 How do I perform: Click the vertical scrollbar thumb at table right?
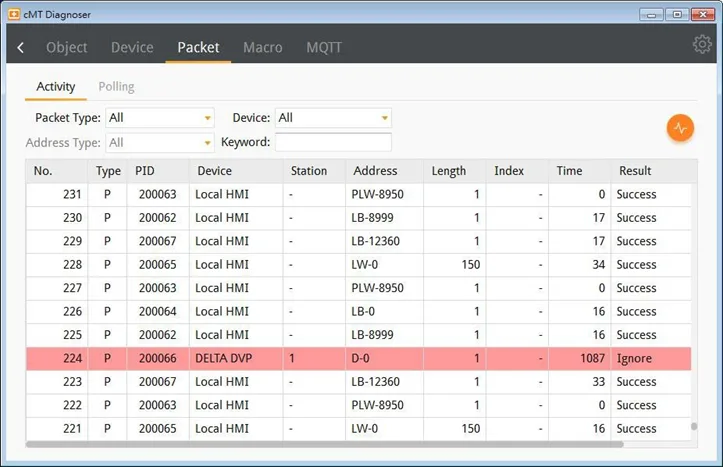point(694,426)
